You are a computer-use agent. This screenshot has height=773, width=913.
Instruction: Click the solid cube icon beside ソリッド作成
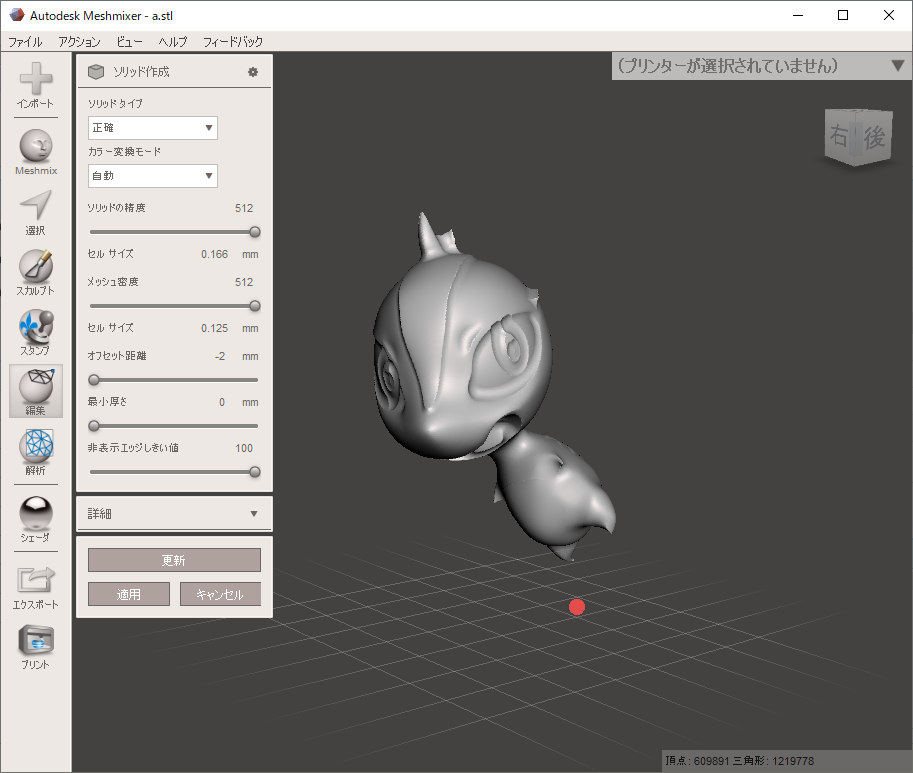(95, 72)
